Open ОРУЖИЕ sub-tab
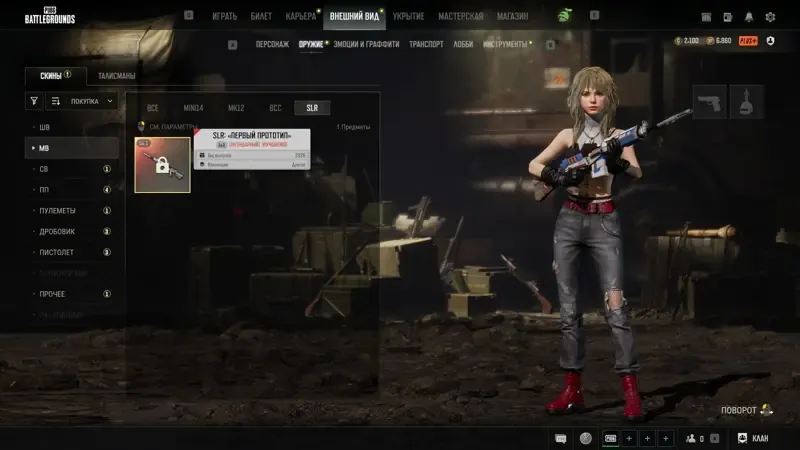 coord(311,44)
